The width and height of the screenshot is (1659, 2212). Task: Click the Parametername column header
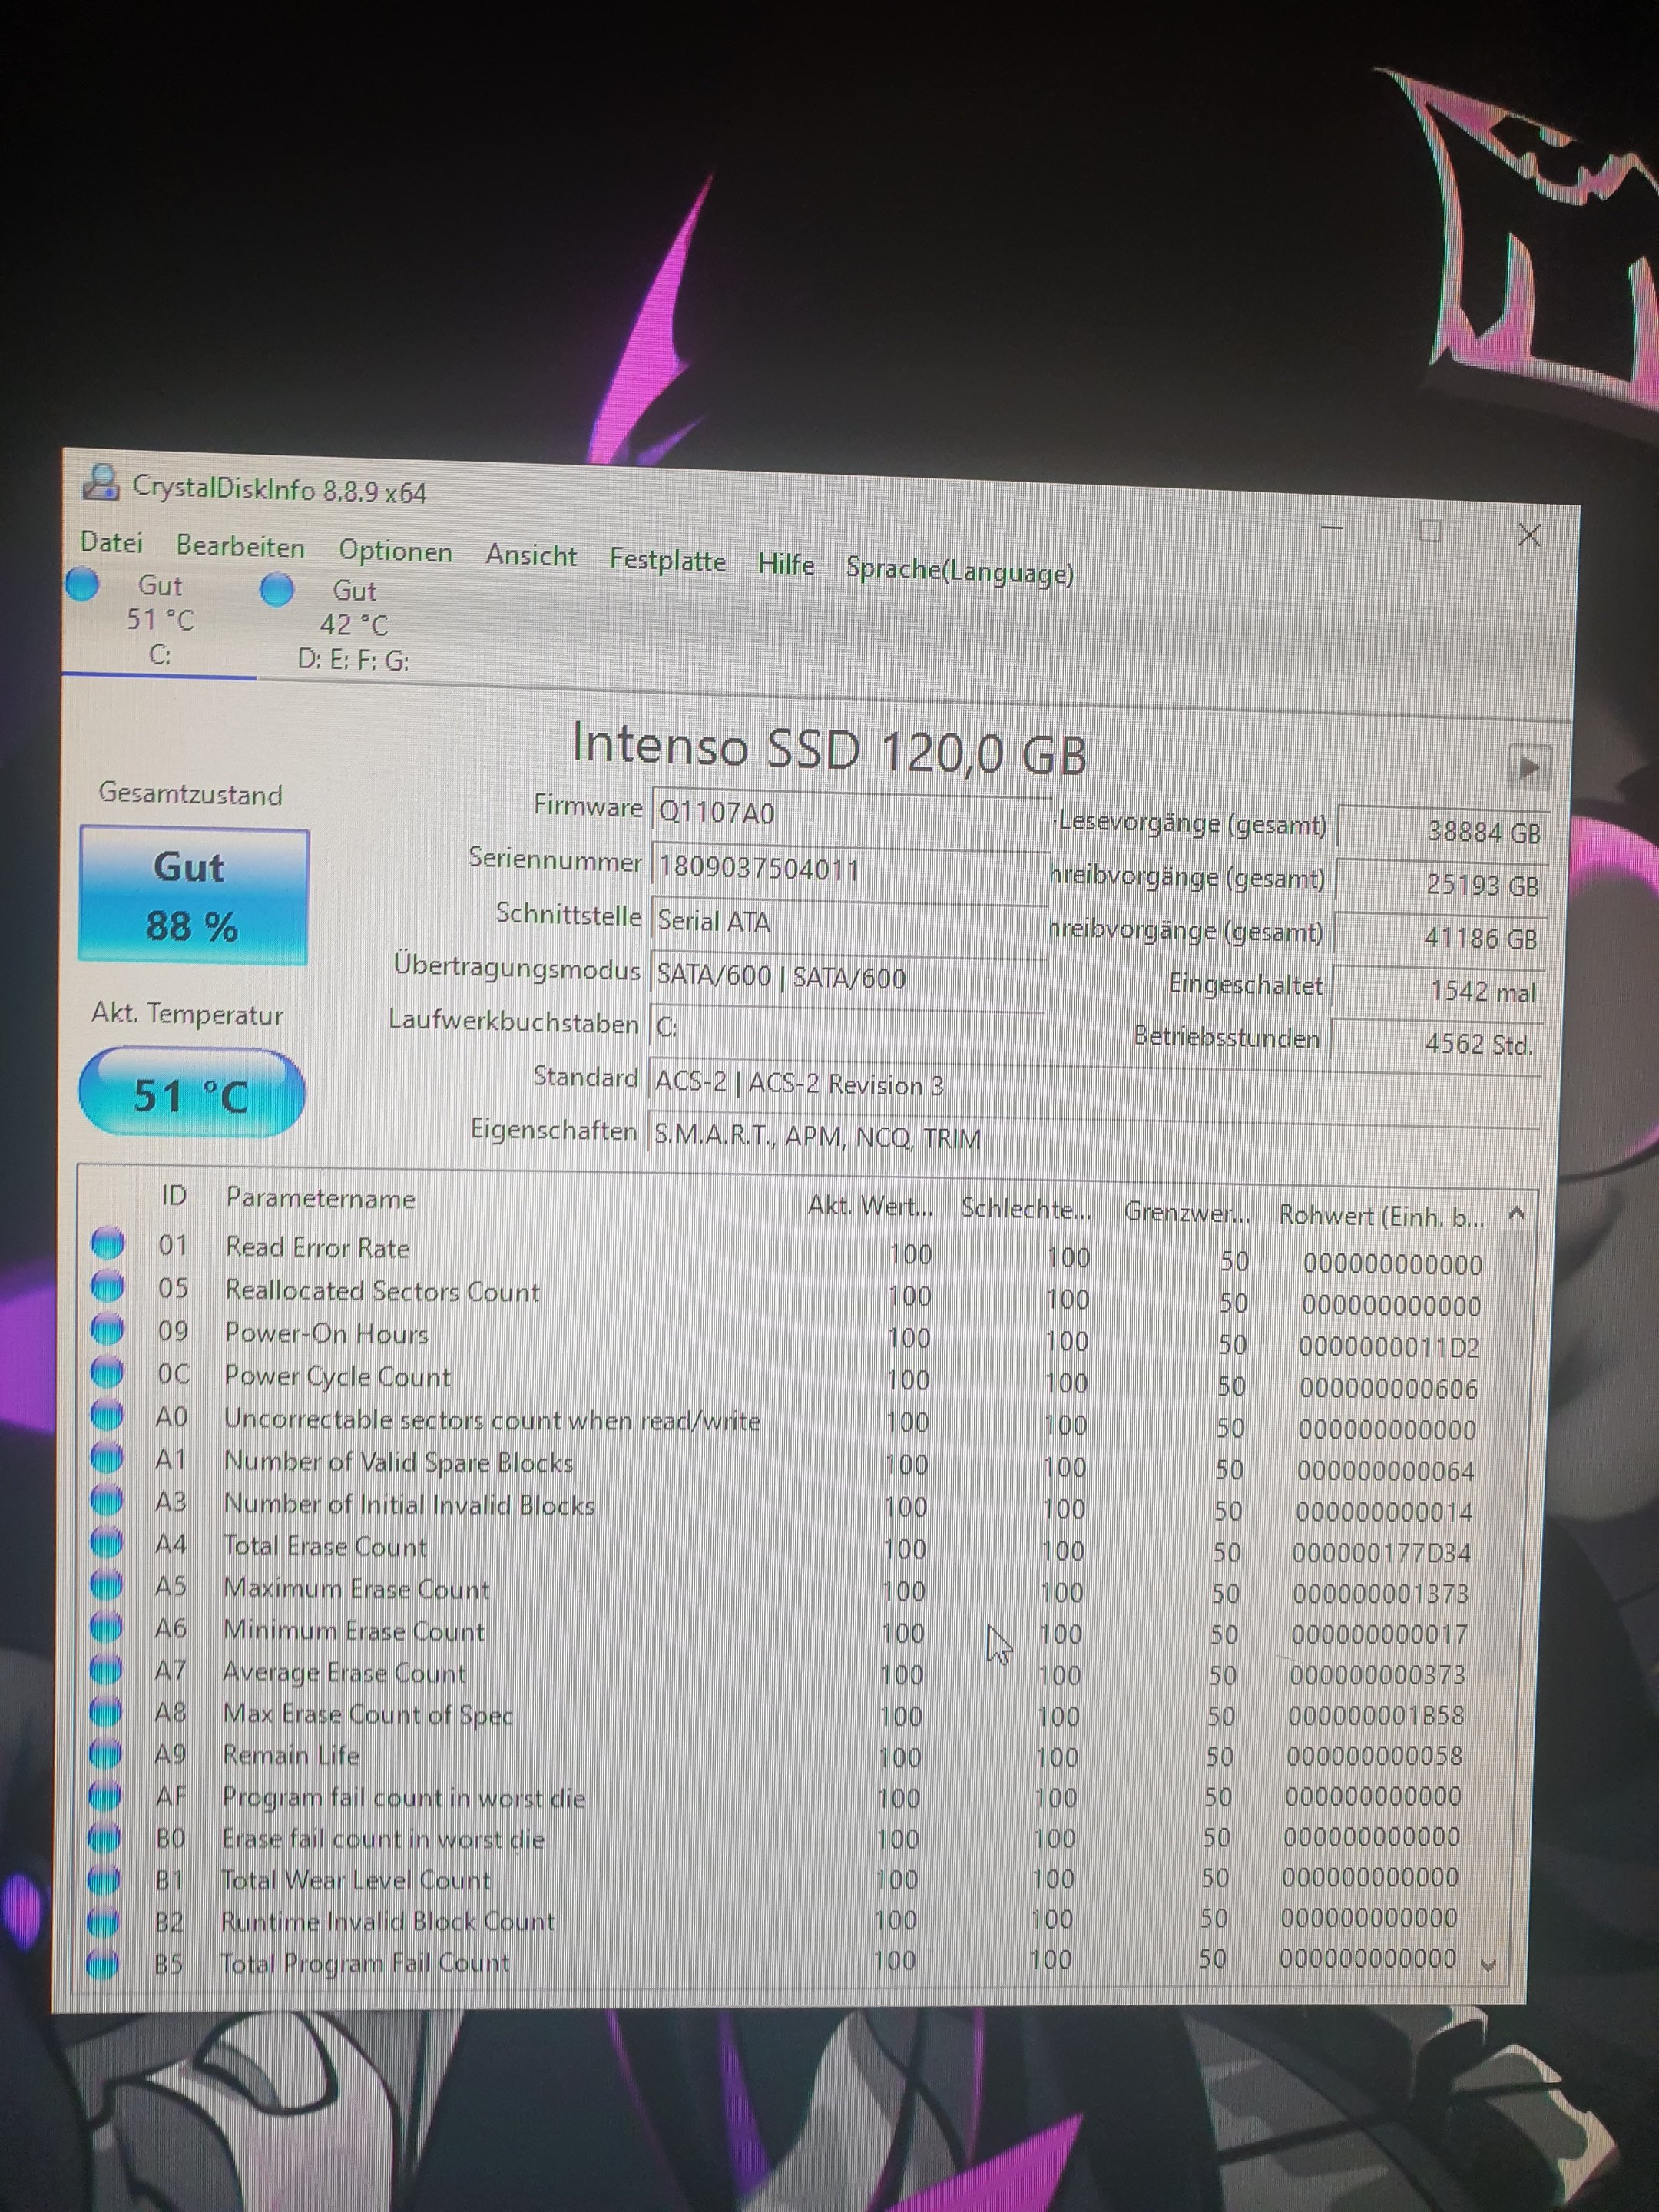320,1198
